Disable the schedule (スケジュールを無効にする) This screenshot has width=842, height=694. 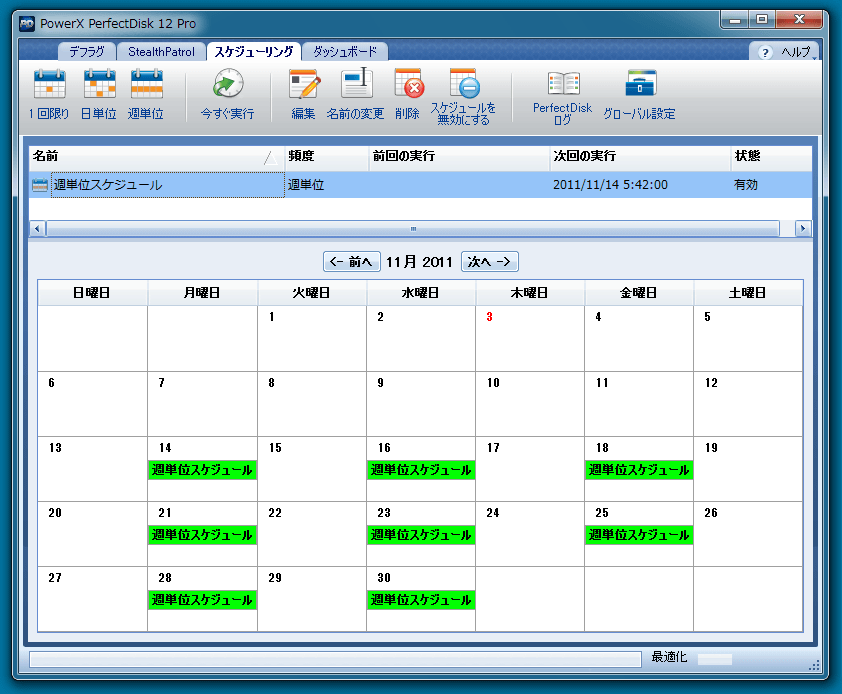pyautogui.click(x=463, y=97)
